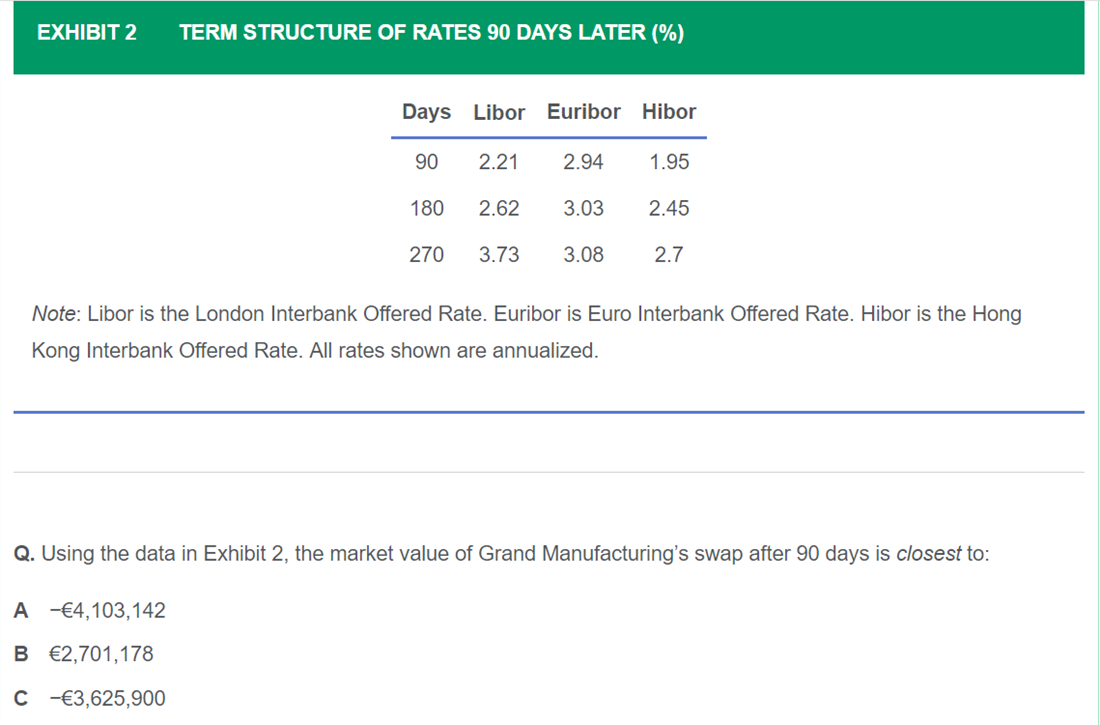Select the 90-day Hibor rate 1.95
Screen dimensions: 1100x725
point(669,162)
